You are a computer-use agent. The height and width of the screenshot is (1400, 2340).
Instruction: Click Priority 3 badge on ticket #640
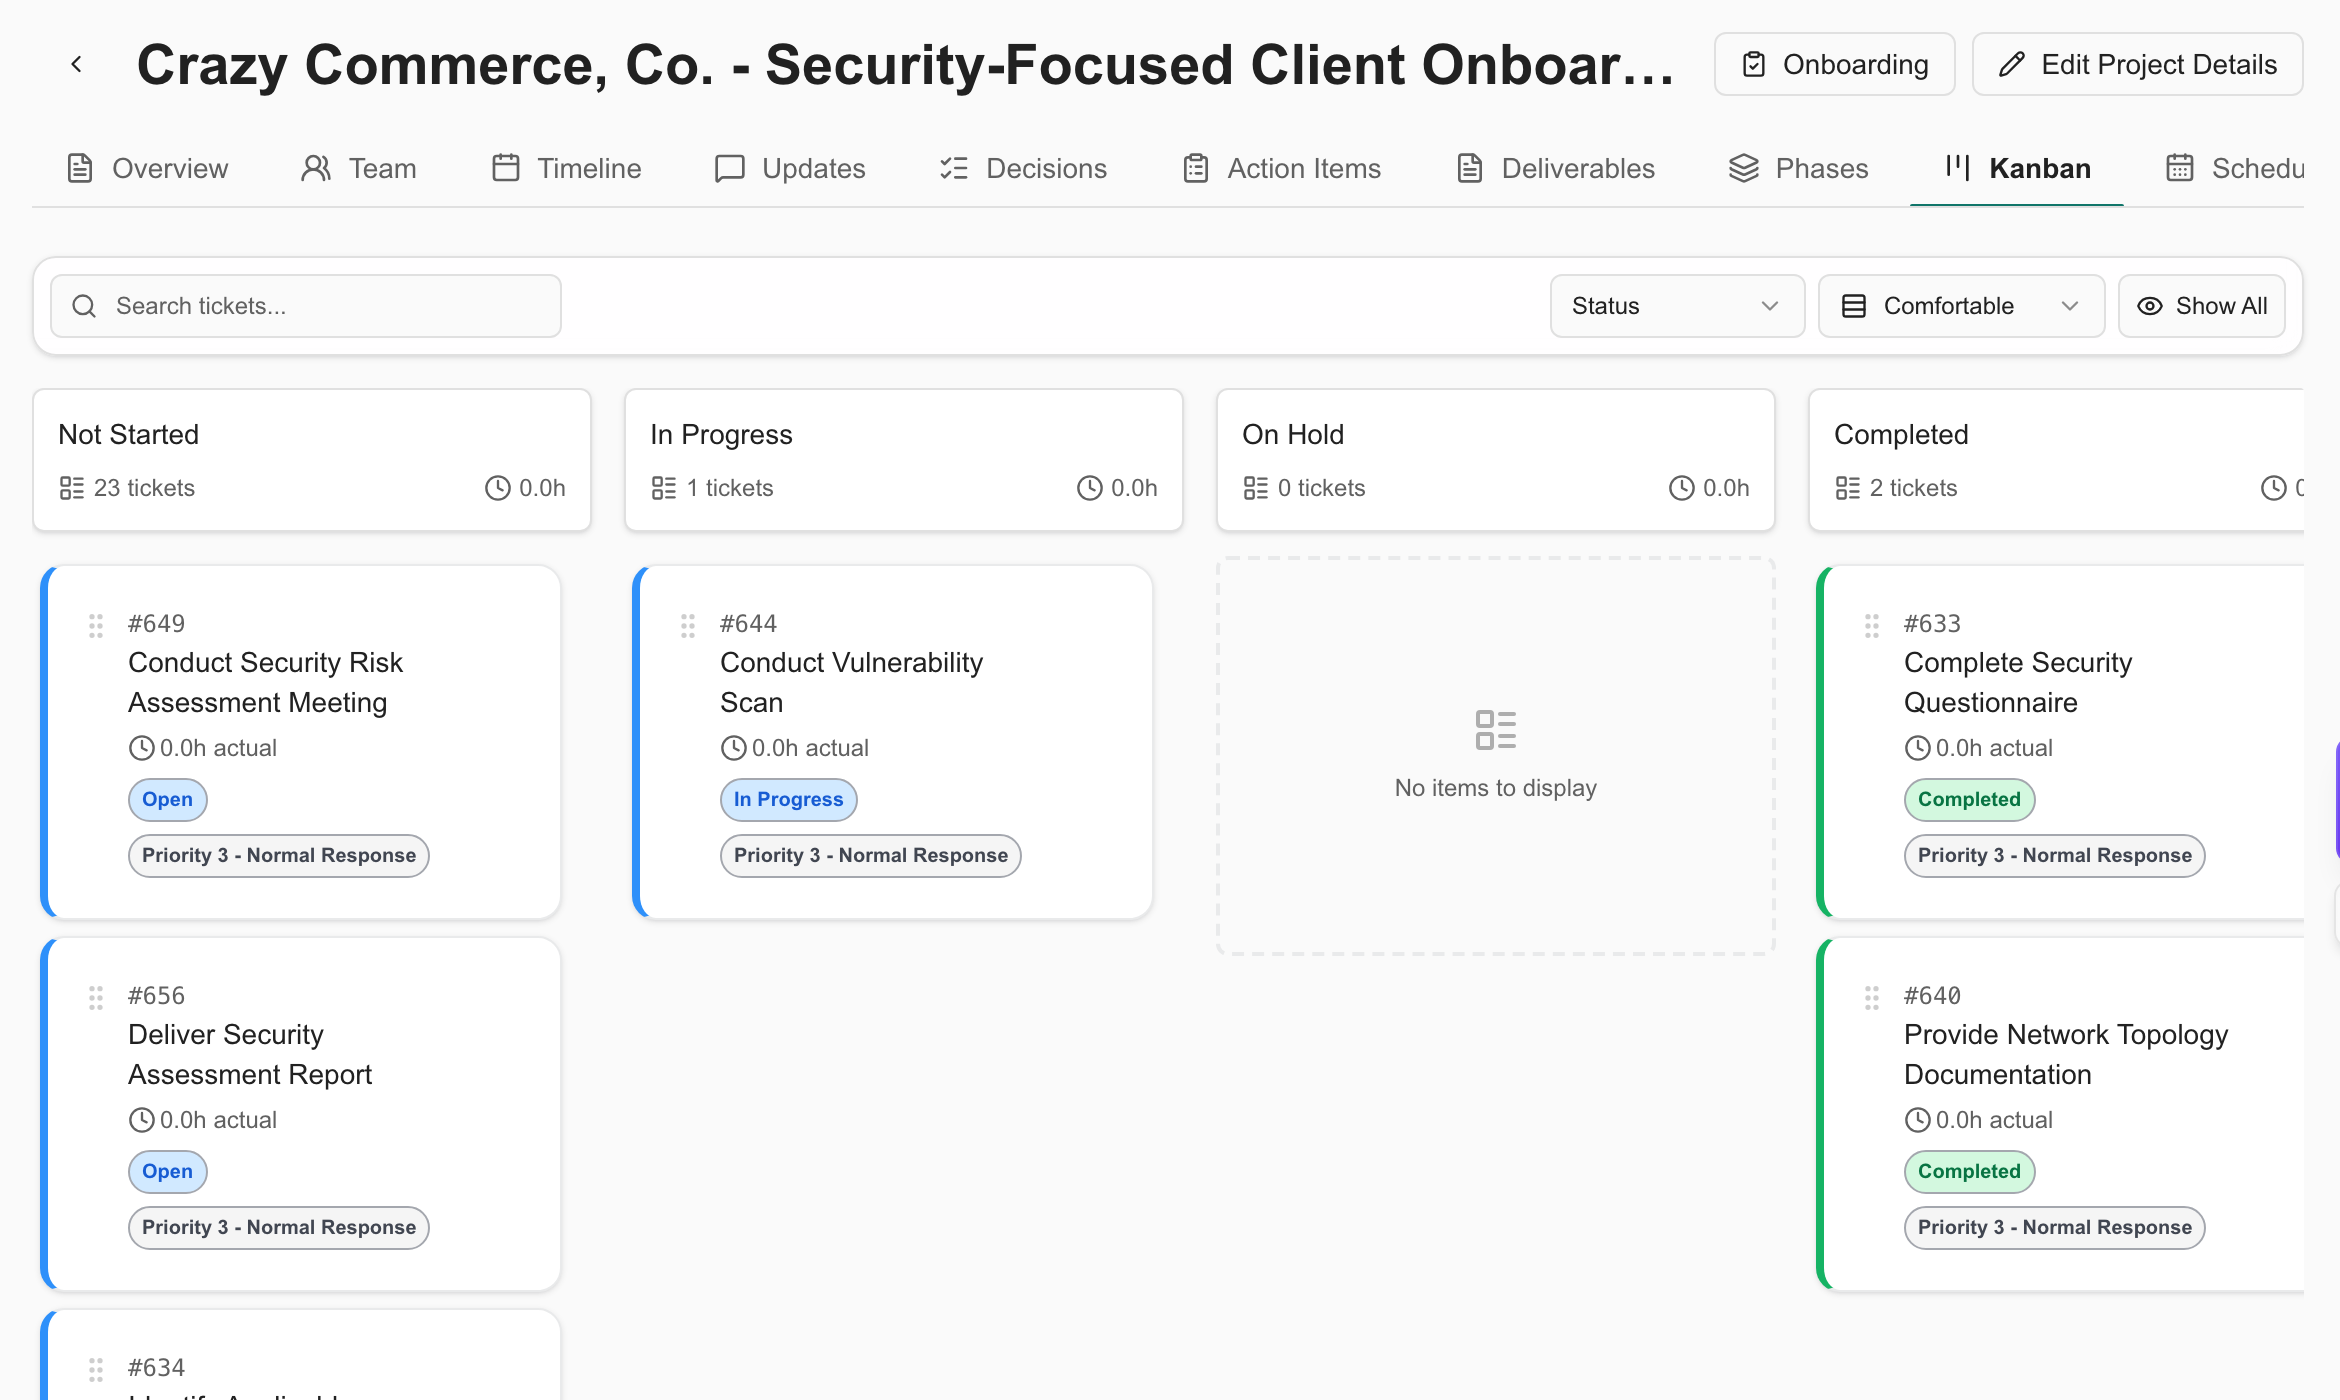tap(2055, 1228)
